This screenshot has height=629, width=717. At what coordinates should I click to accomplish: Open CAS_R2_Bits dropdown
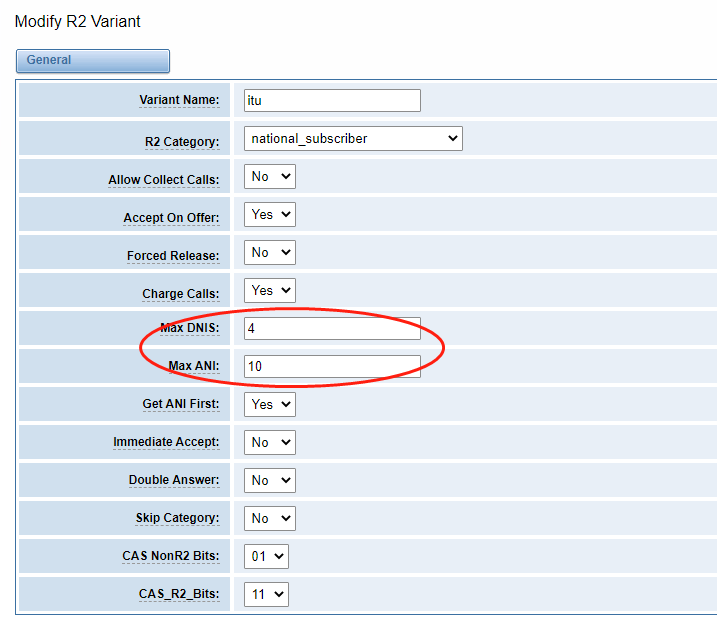point(266,594)
